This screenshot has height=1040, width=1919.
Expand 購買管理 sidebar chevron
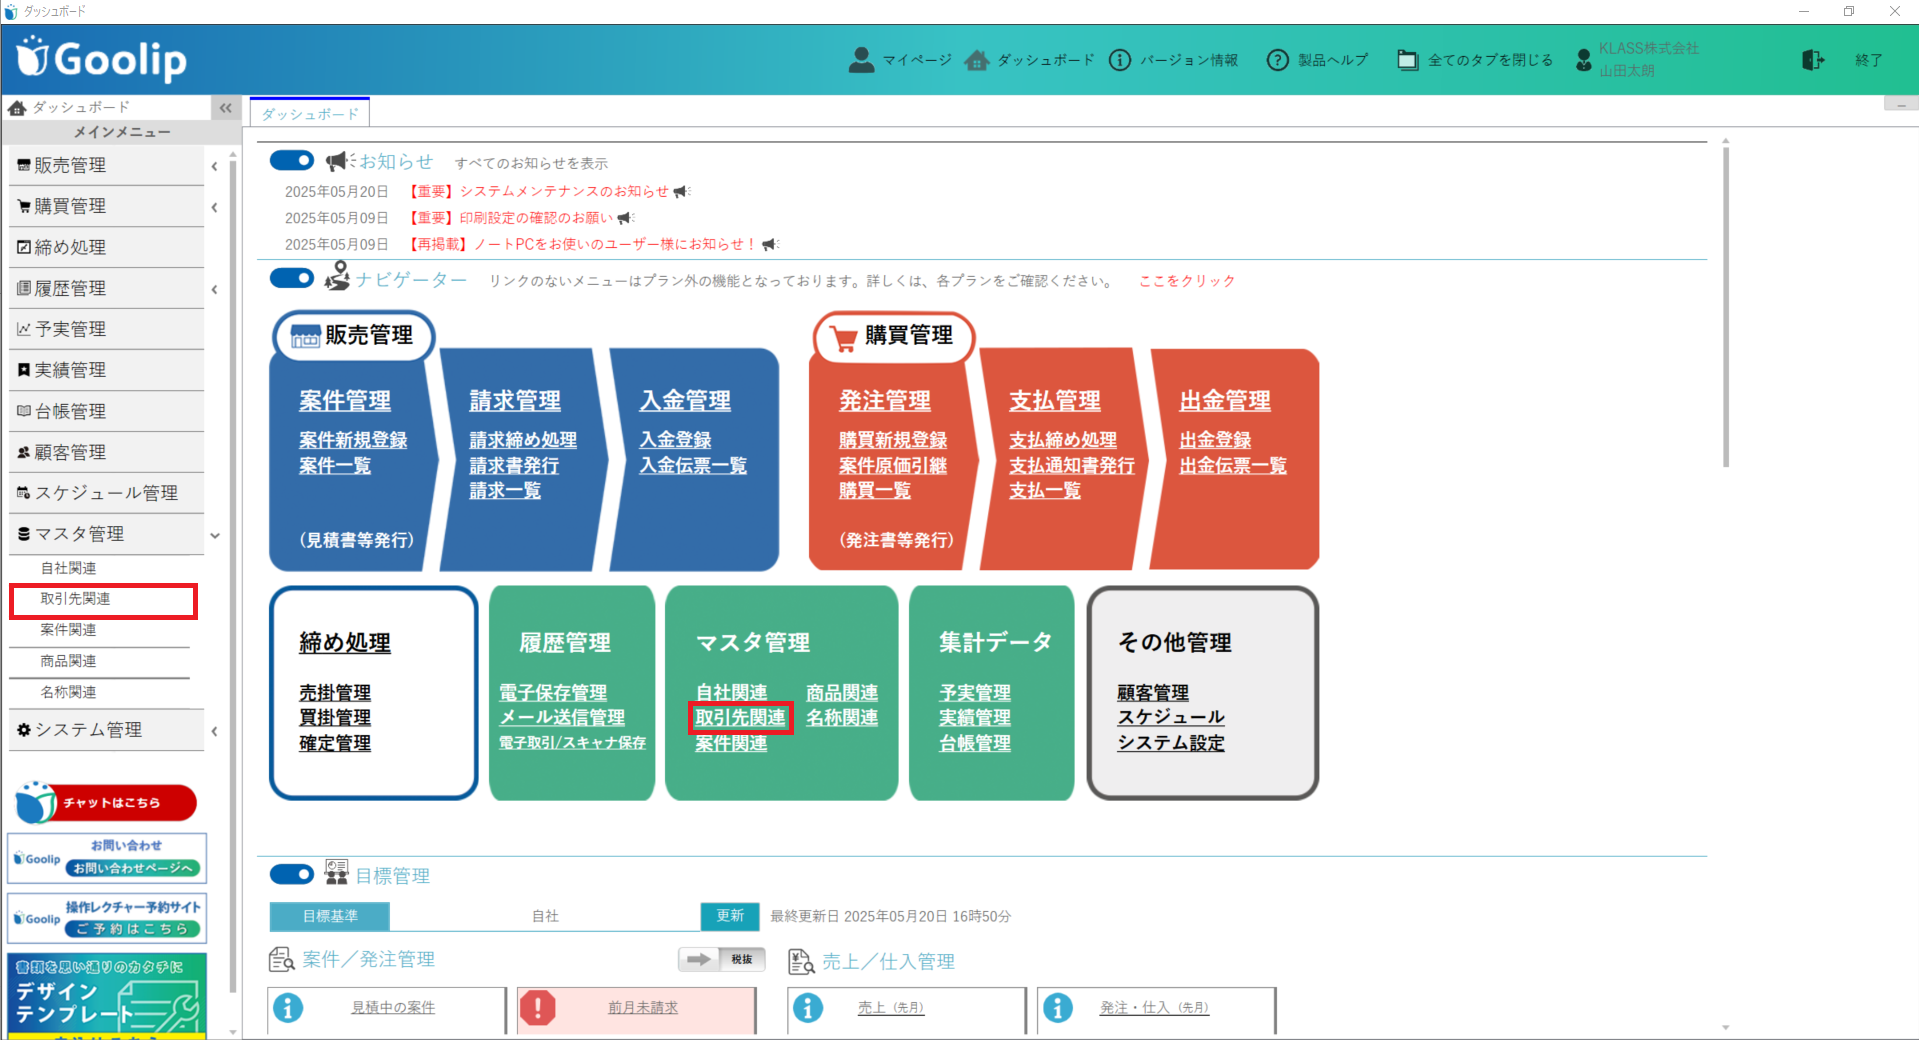point(214,208)
